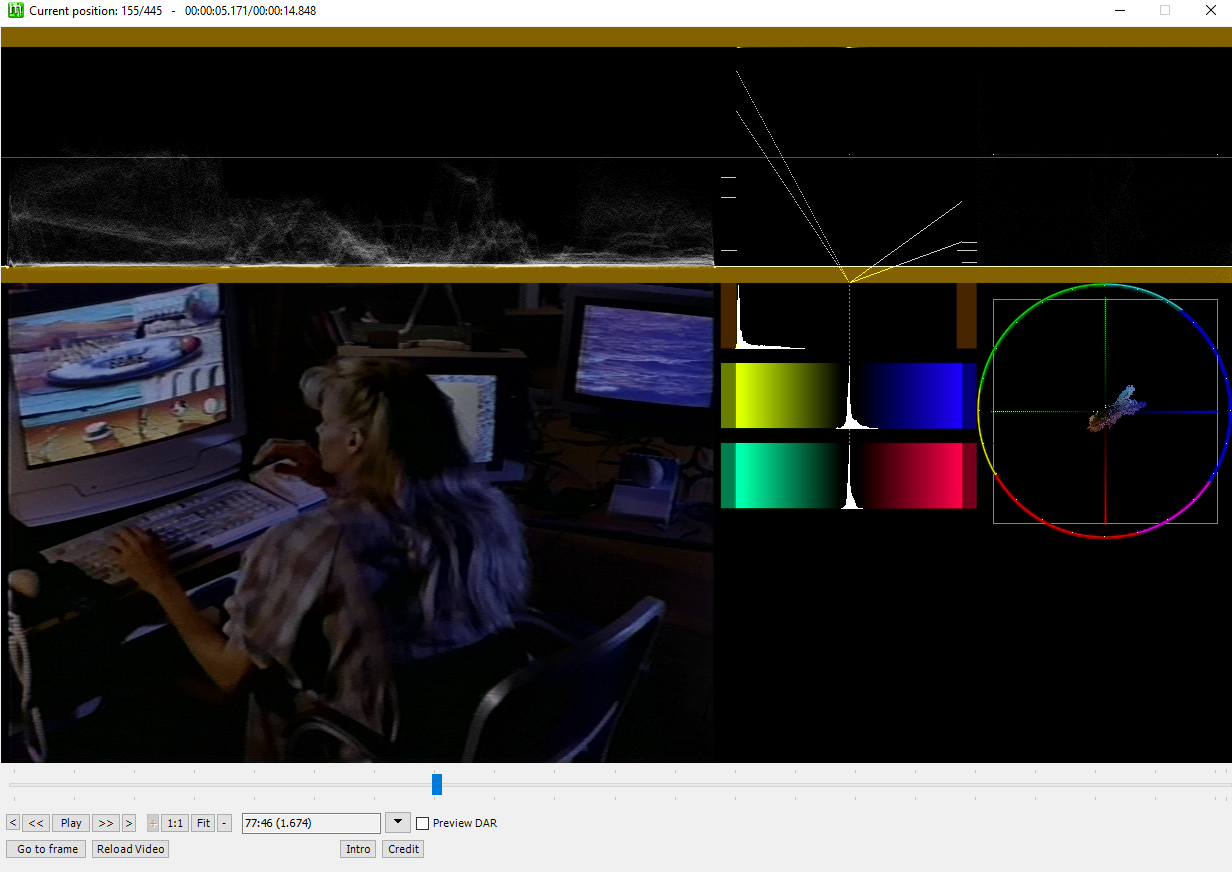Click the Intro button
Viewport: 1232px width, 872px height.
click(358, 849)
